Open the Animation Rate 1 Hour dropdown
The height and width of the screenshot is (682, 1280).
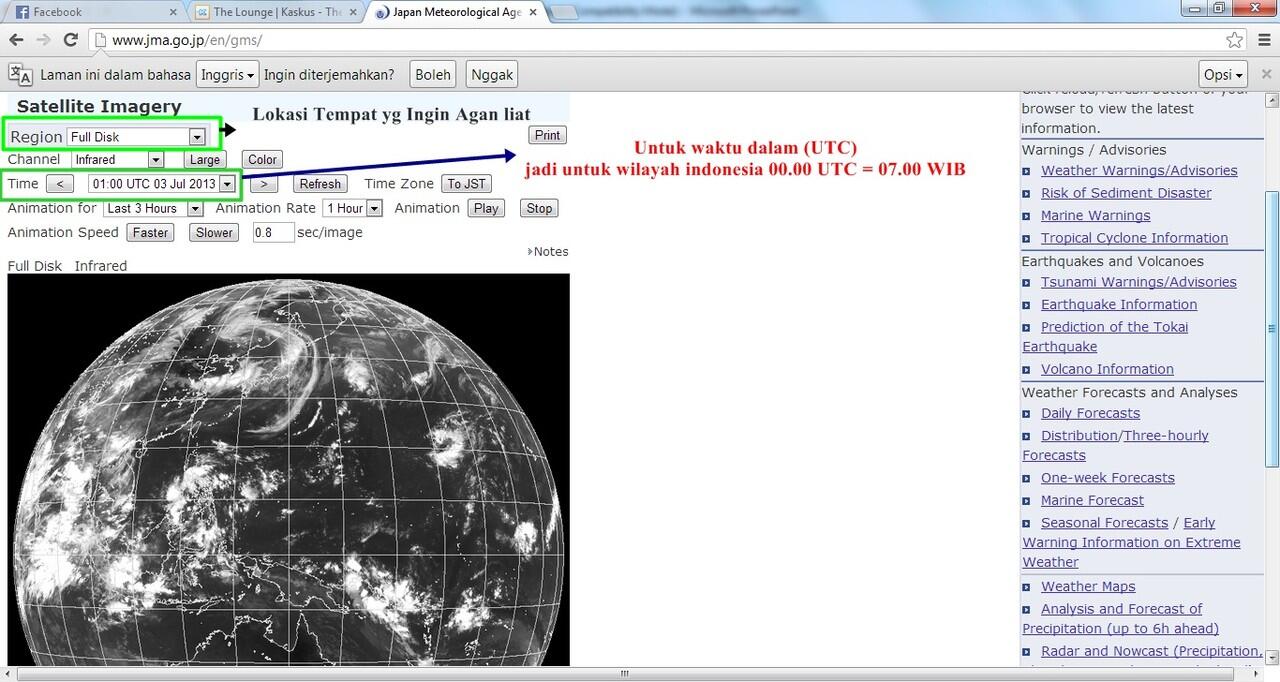coord(352,208)
